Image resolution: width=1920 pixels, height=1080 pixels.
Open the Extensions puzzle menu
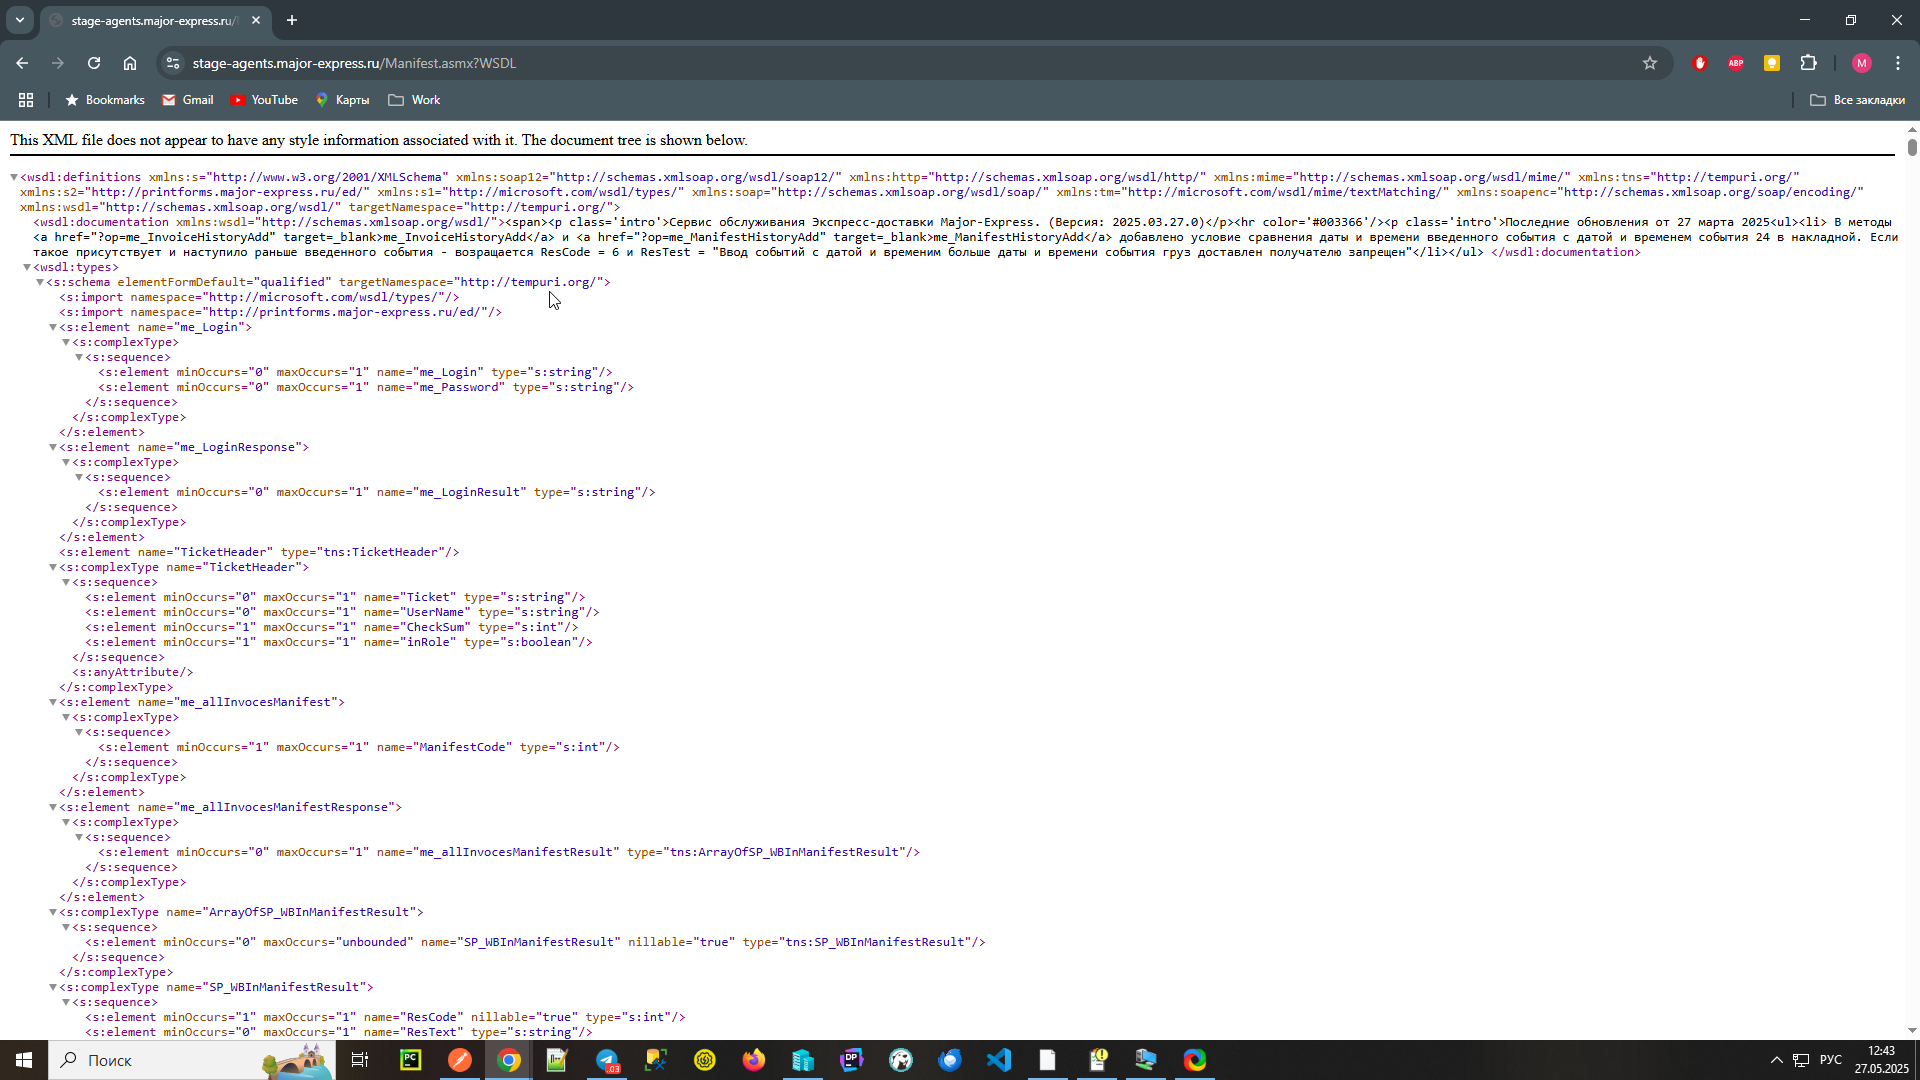1809,63
